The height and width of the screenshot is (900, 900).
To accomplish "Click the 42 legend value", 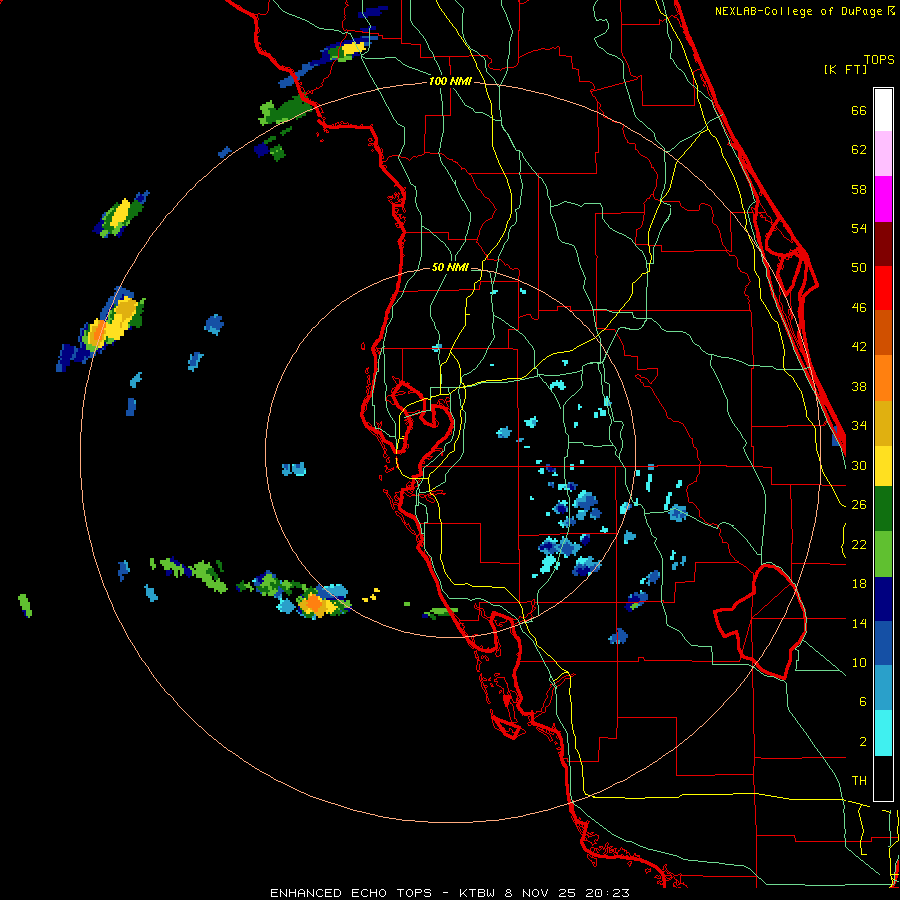I will click(859, 347).
